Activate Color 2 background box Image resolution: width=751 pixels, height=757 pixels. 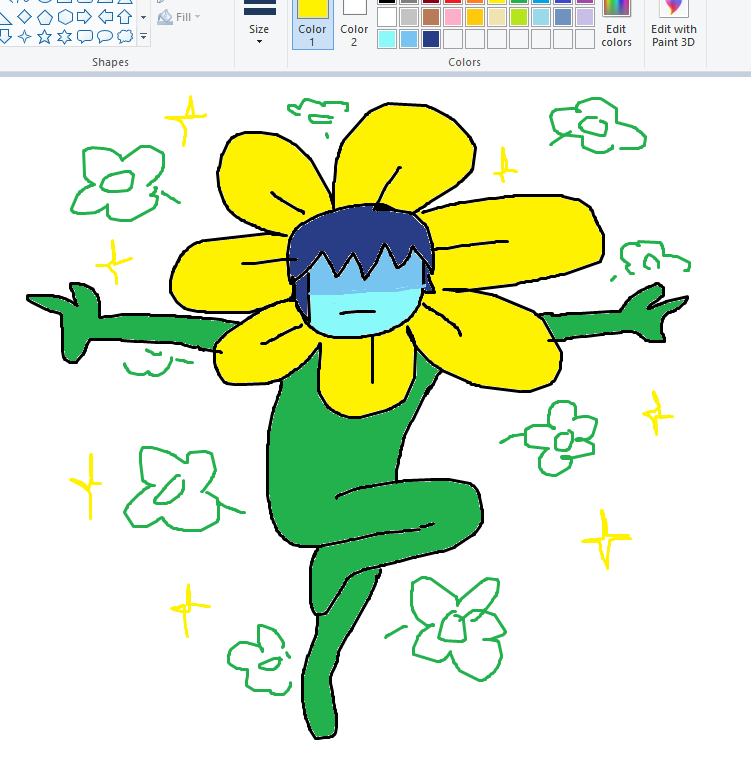354,24
